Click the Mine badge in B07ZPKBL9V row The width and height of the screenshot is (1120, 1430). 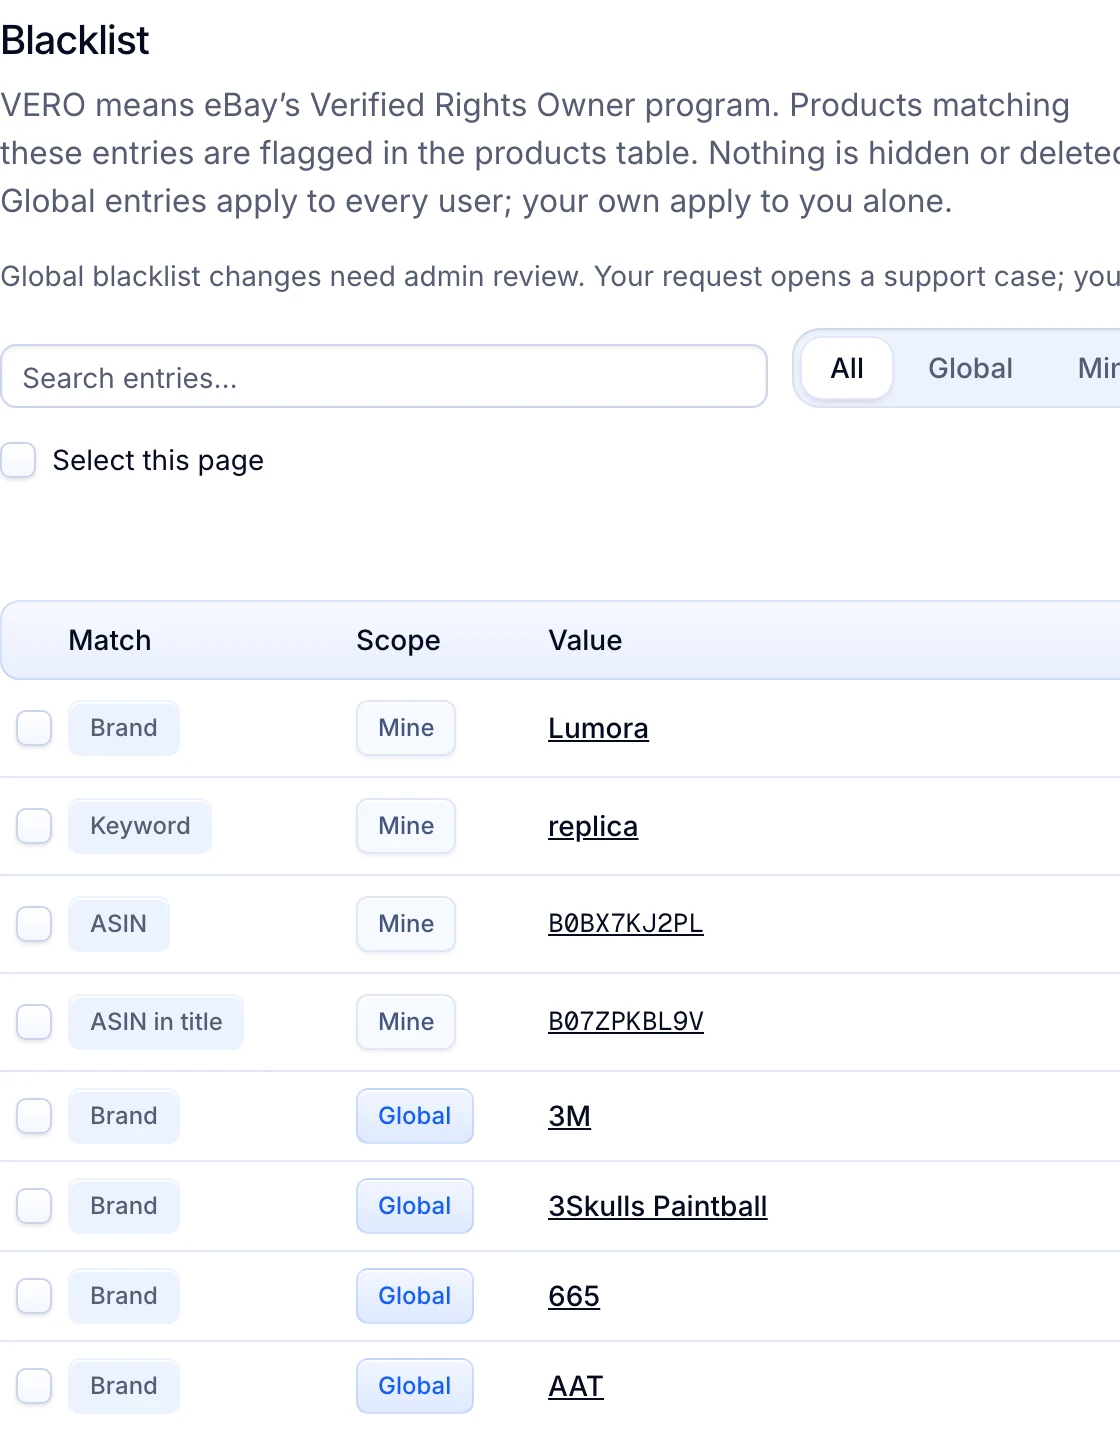click(406, 1022)
